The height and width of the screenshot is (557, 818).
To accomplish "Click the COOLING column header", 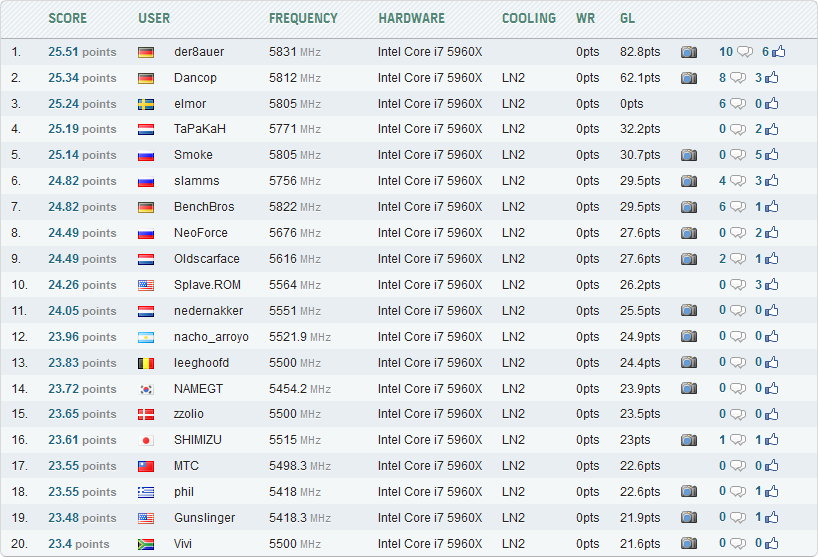I will [529, 18].
